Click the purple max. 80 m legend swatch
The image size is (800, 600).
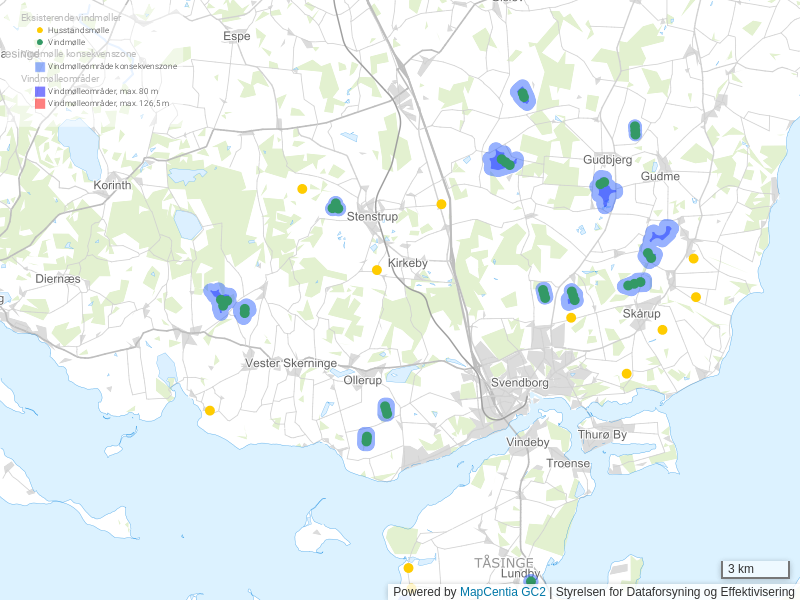tap(40, 91)
